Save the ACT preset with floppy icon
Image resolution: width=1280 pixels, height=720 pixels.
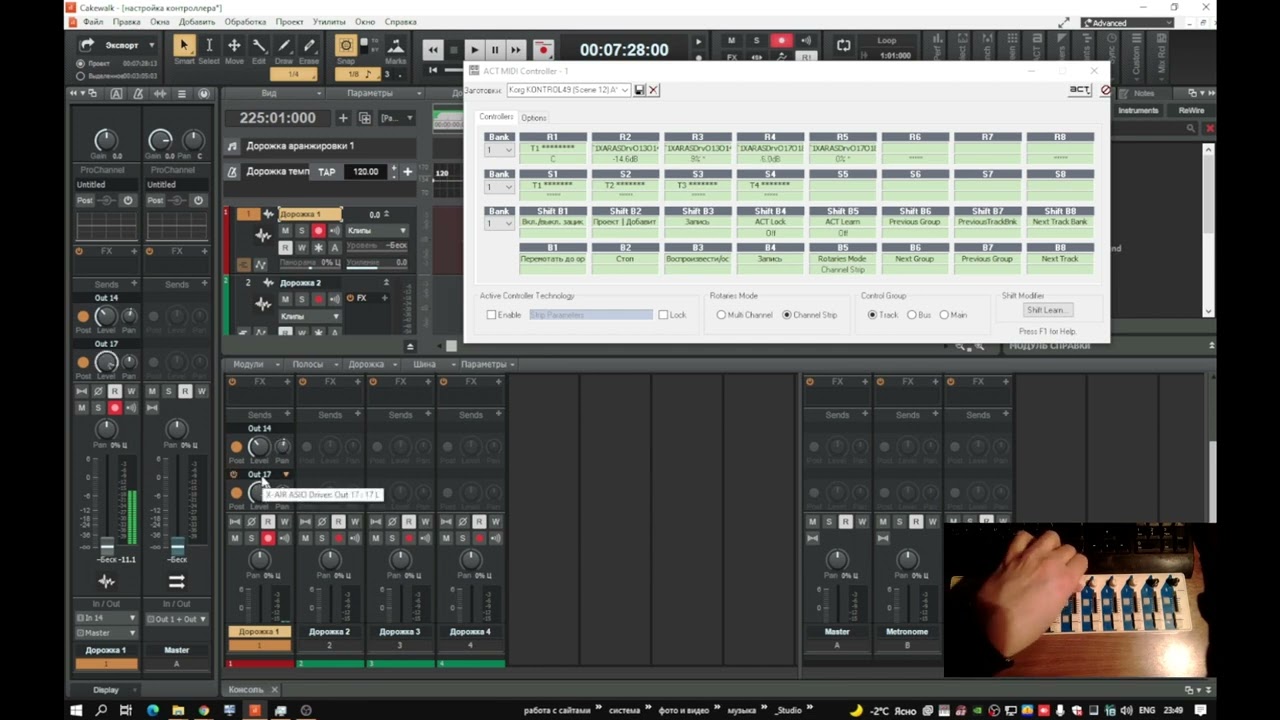(640, 90)
